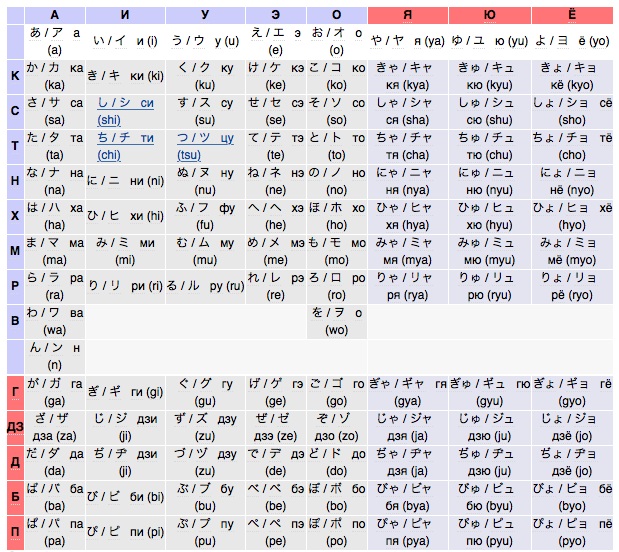The height and width of the screenshot is (552, 619).
Task: Select the ни (ni) cell
Action: click(125, 182)
